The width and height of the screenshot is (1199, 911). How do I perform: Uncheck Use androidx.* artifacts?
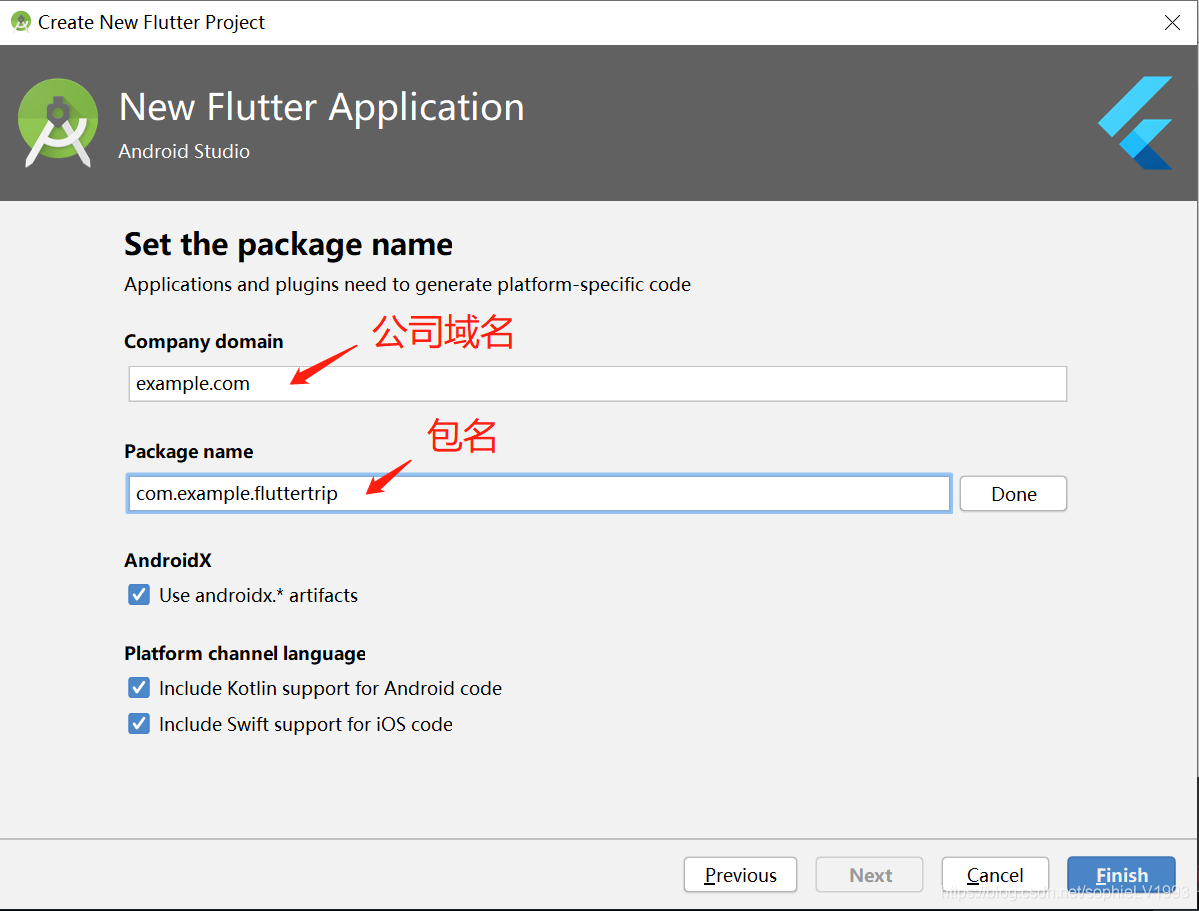tap(139, 594)
